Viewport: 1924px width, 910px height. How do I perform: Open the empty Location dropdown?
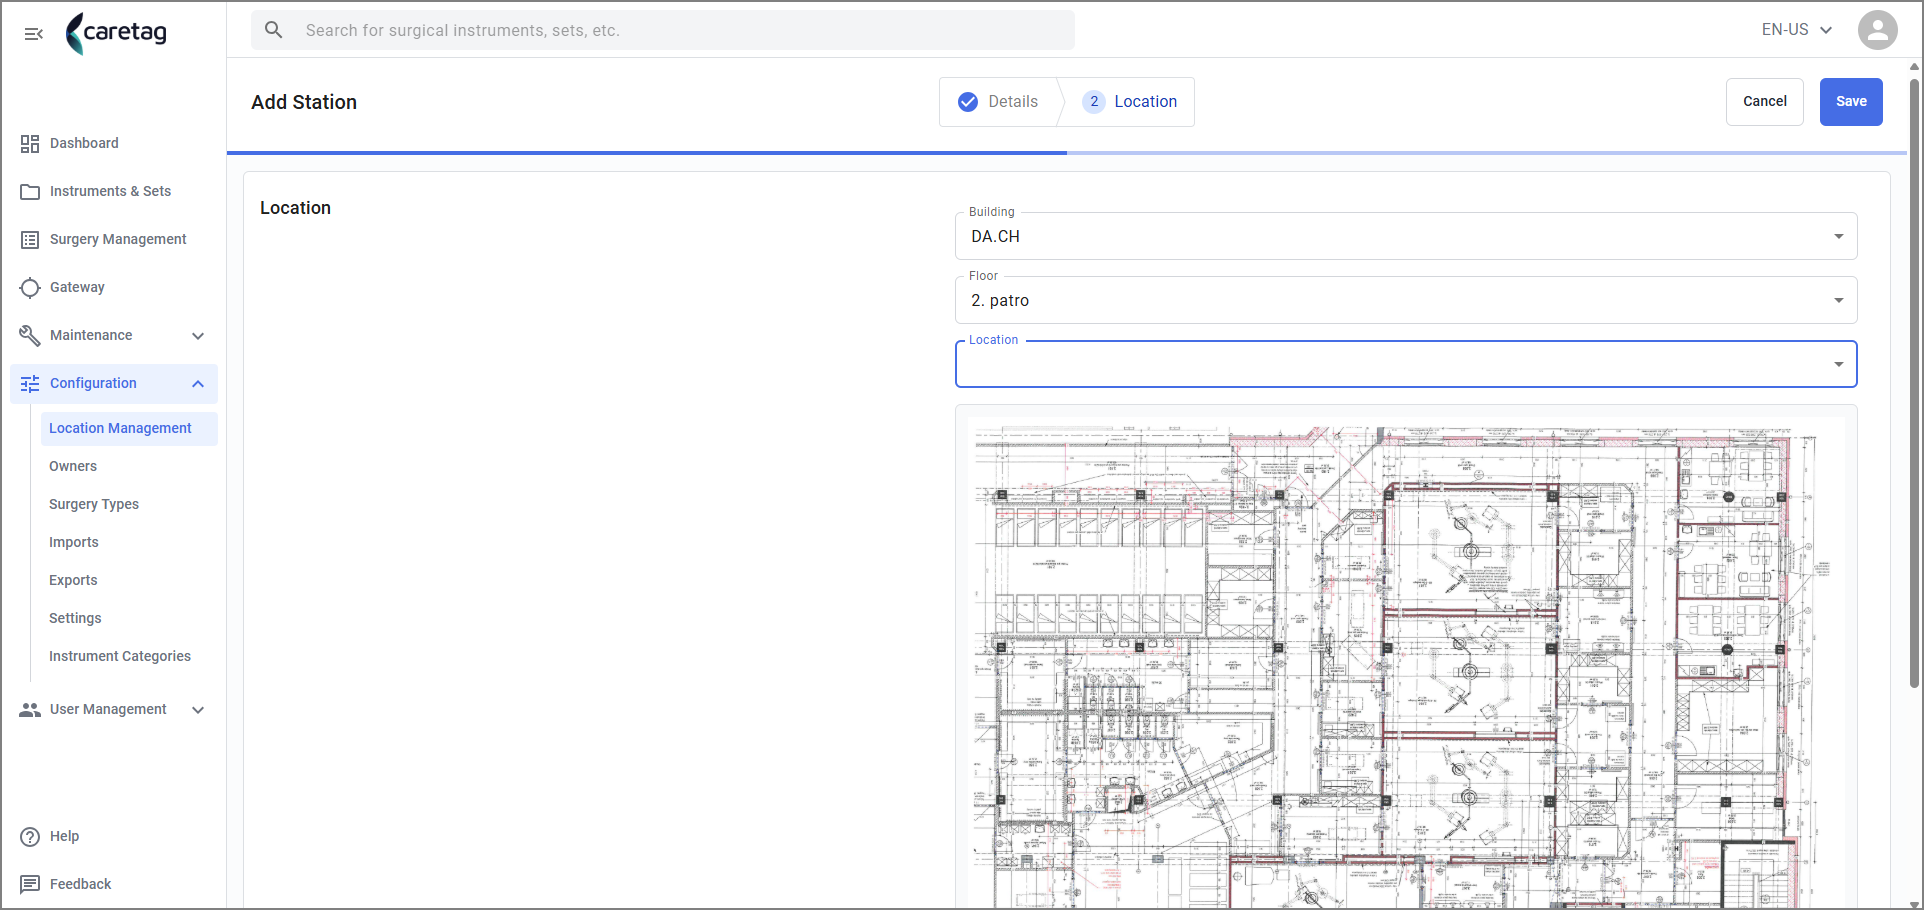1406,365
